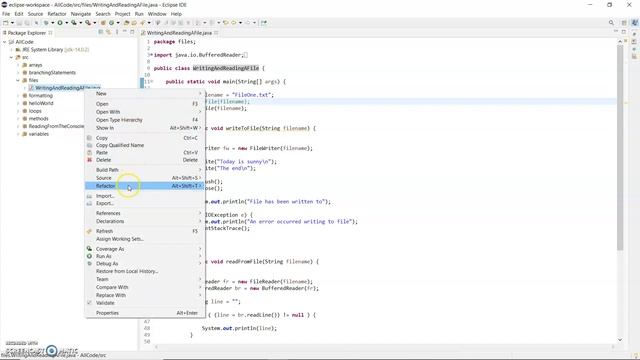This screenshot has height=360, width=640.
Task: Collapse the files package
Action: [18, 80]
